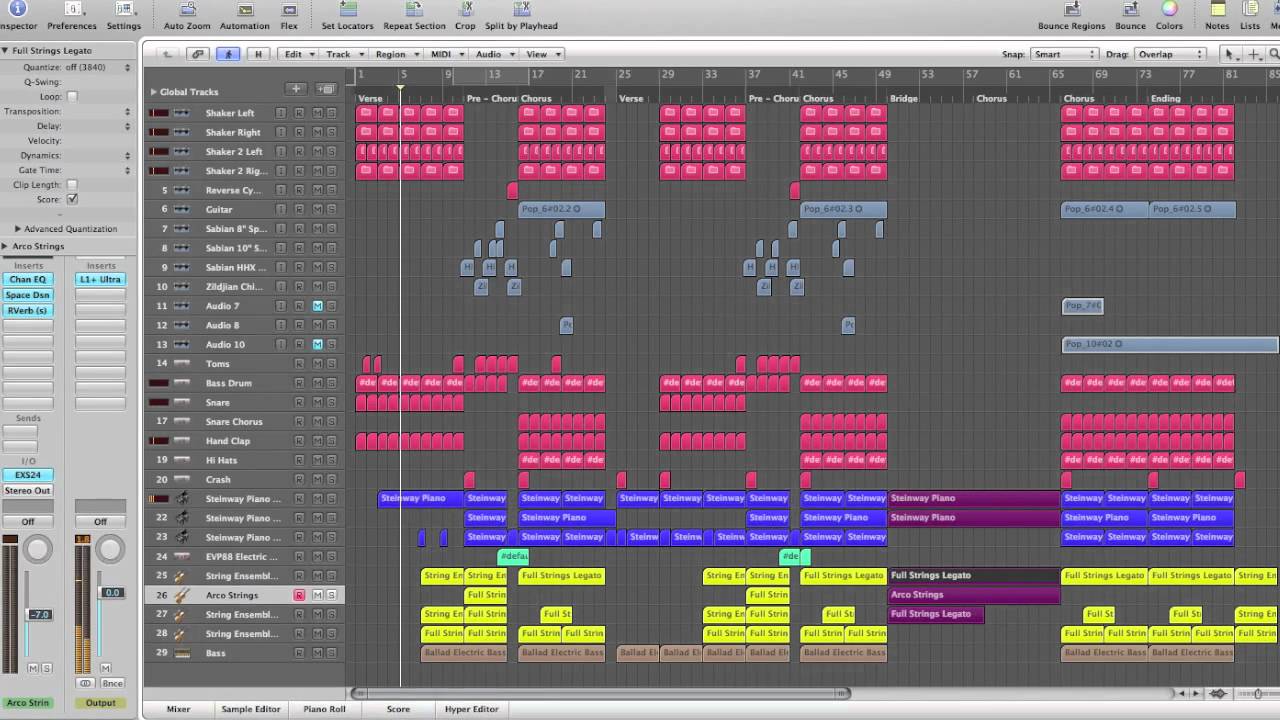
Task: Open the Piano Roll tab
Action: pos(324,709)
